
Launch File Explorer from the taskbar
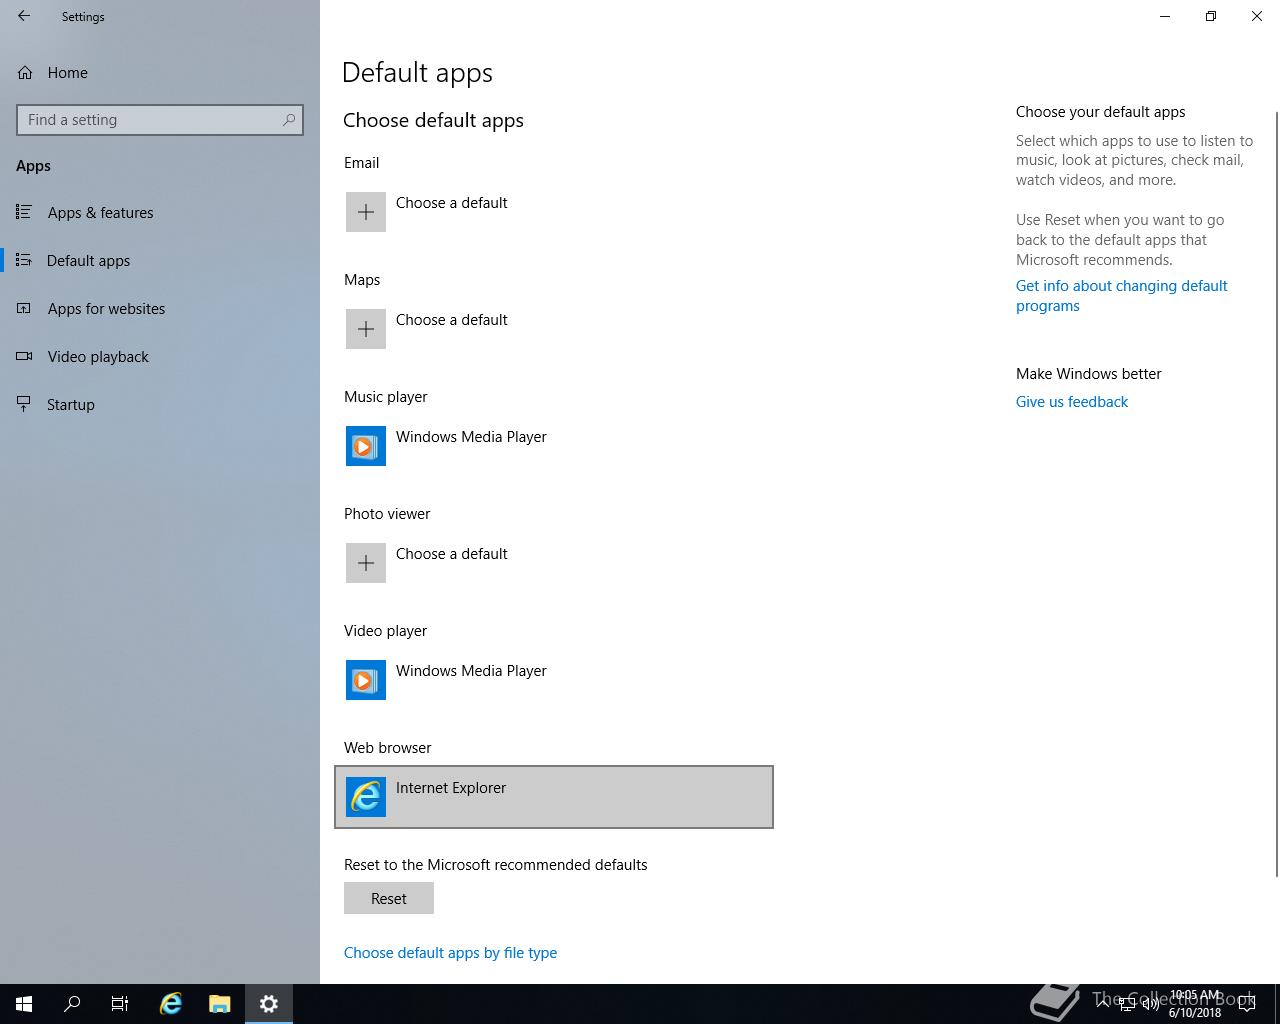click(x=219, y=1004)
